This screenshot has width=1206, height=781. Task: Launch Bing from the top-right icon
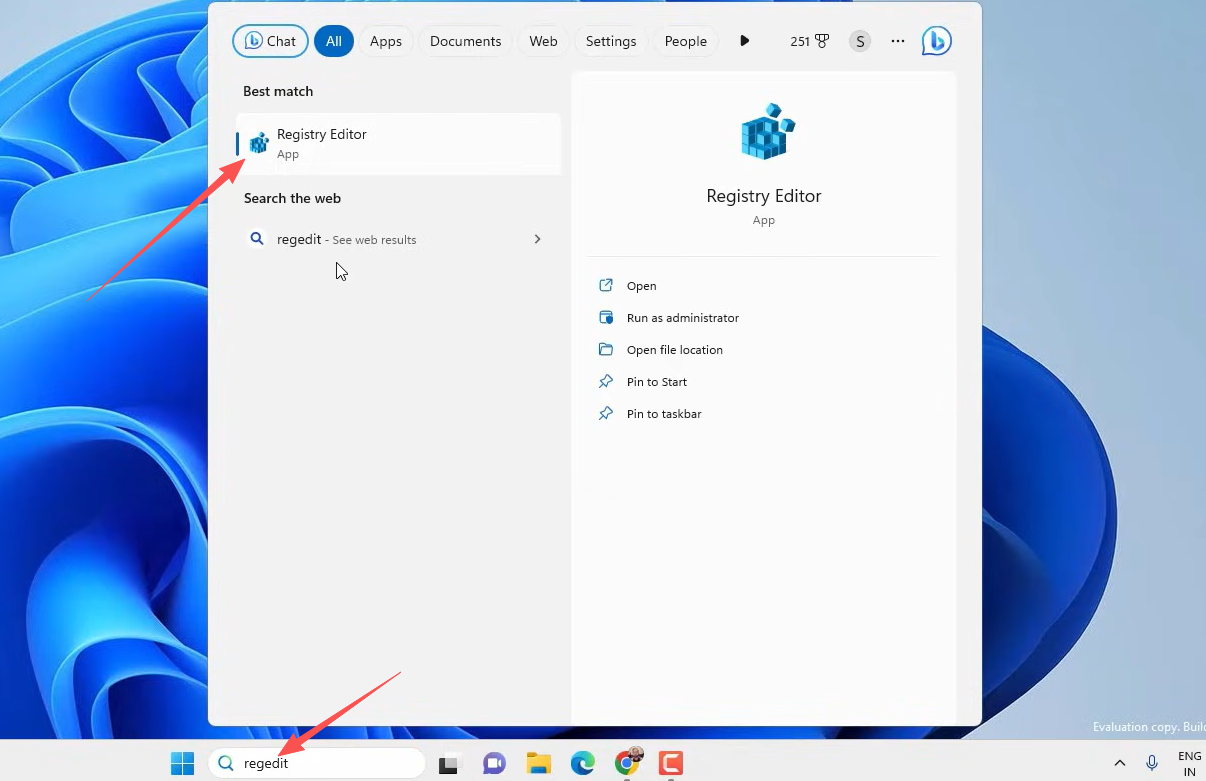(x=937, y=41)
